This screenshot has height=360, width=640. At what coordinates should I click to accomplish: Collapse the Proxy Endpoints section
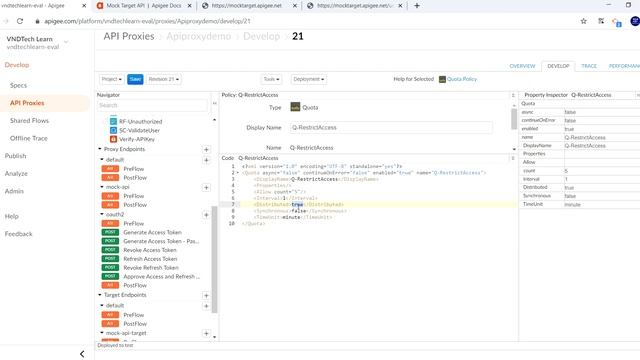click(100, 149)
